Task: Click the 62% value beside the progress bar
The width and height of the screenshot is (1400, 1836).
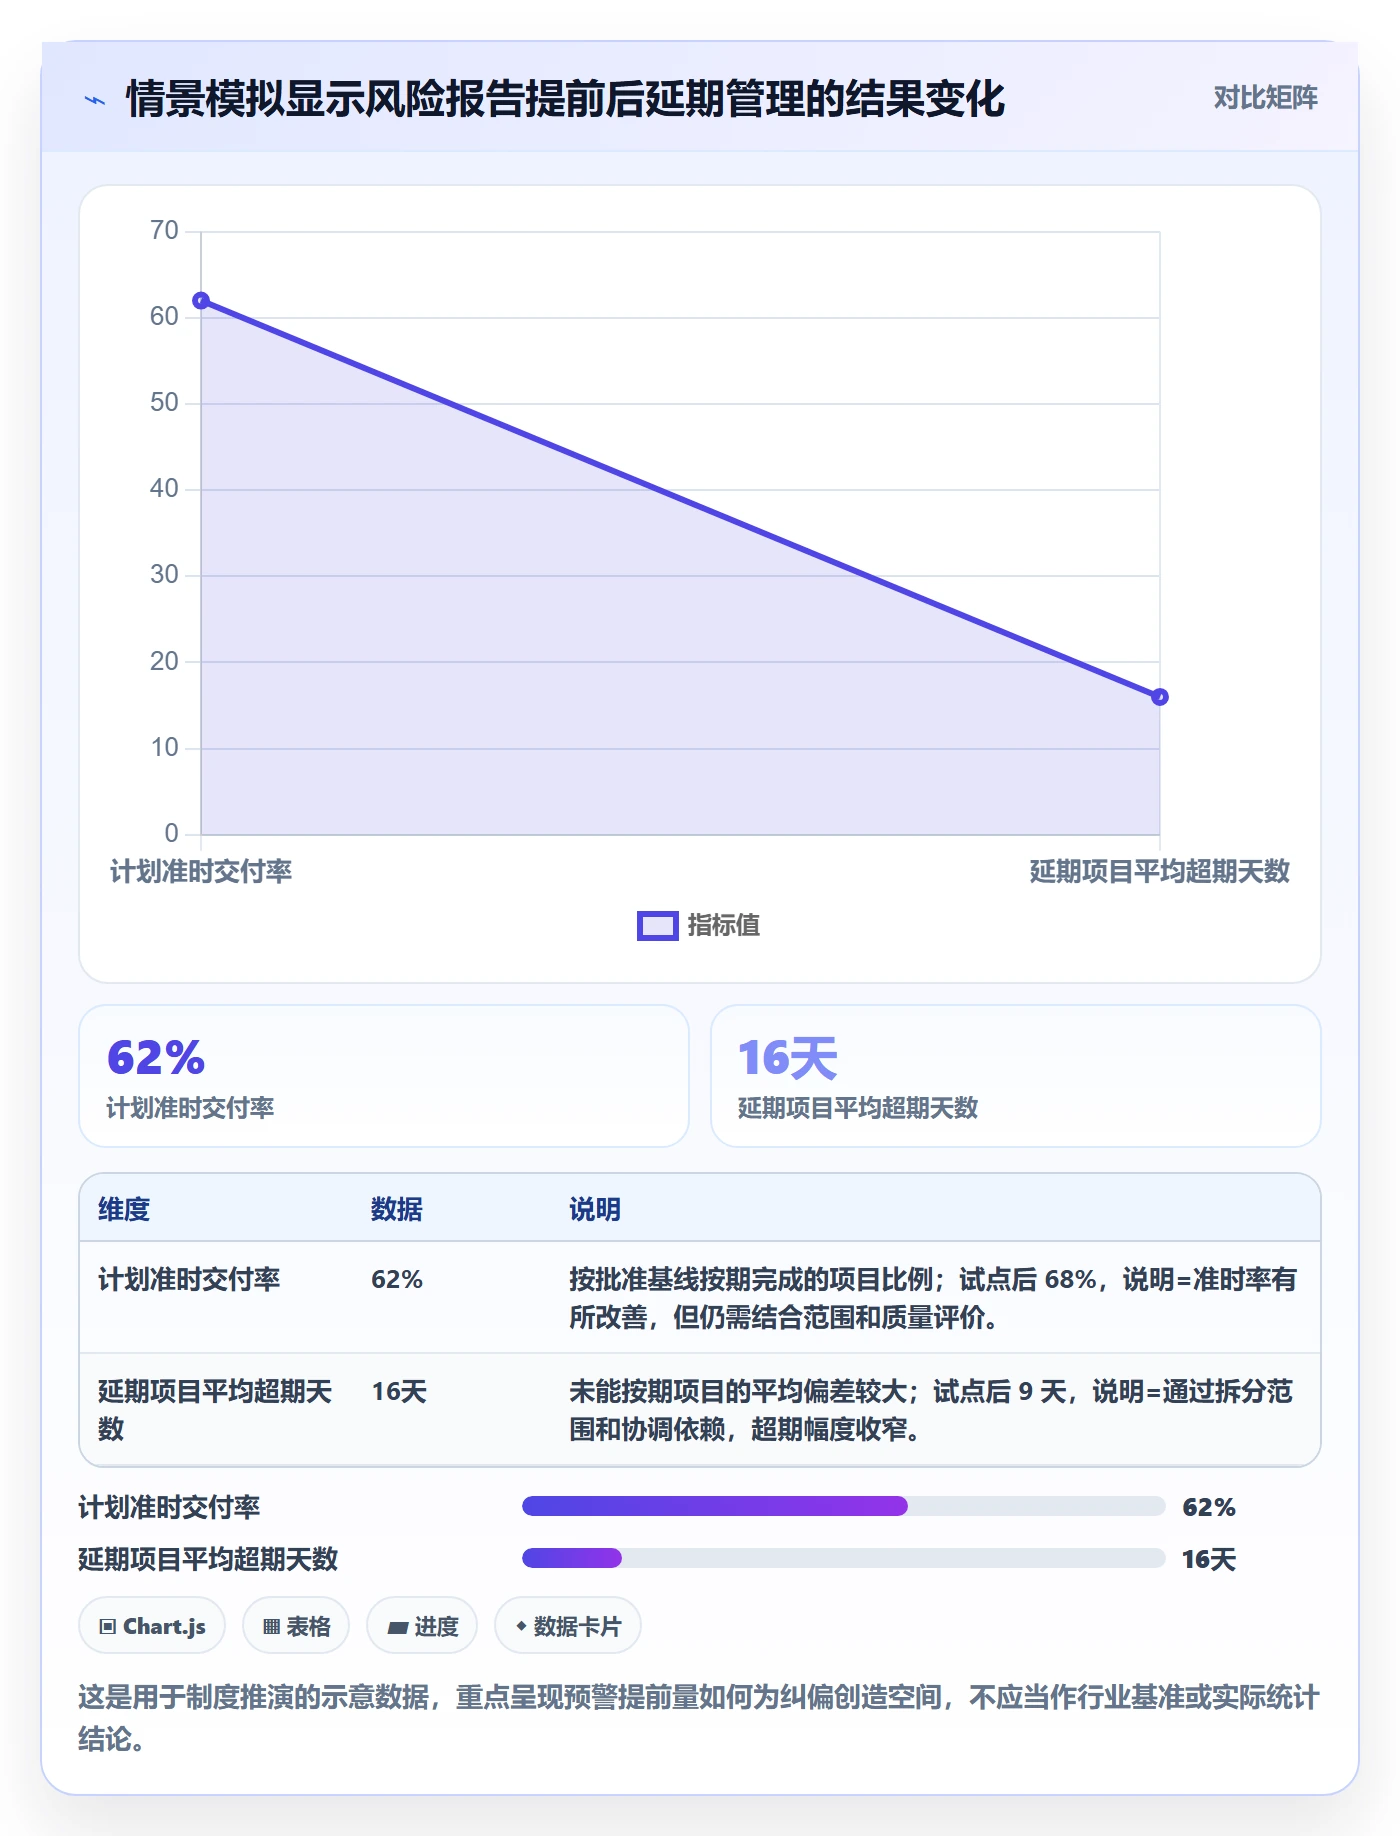Action: coord(1209,1507)
